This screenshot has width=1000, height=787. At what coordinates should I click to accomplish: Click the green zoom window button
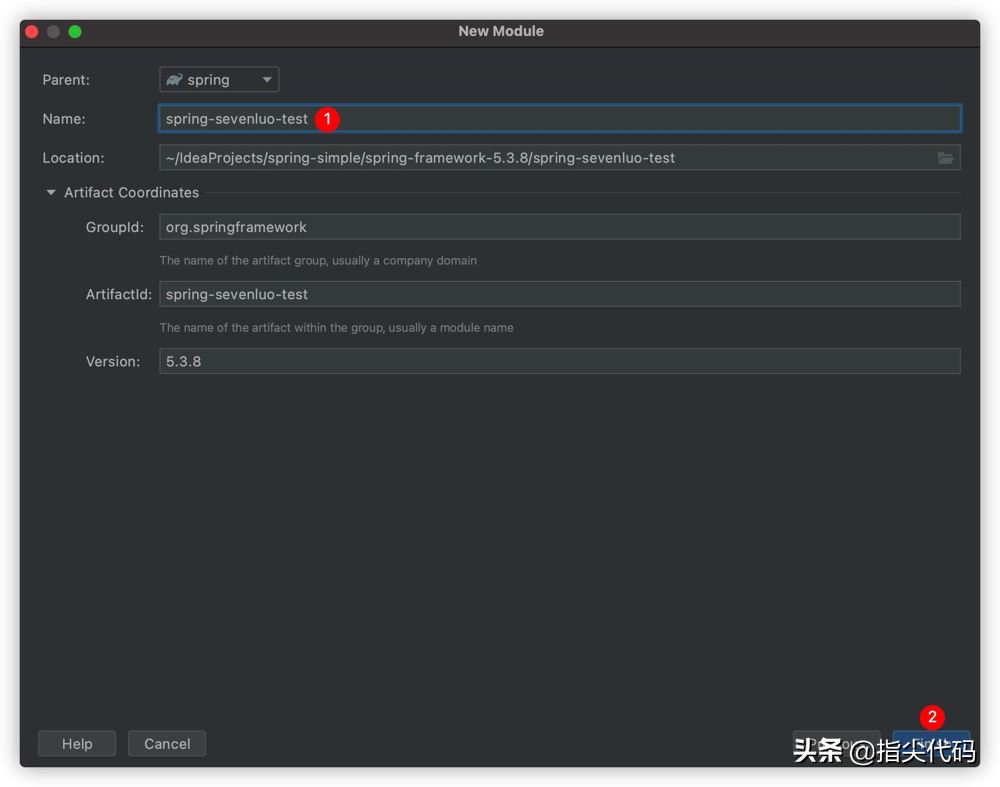click(x=75, y=31)
